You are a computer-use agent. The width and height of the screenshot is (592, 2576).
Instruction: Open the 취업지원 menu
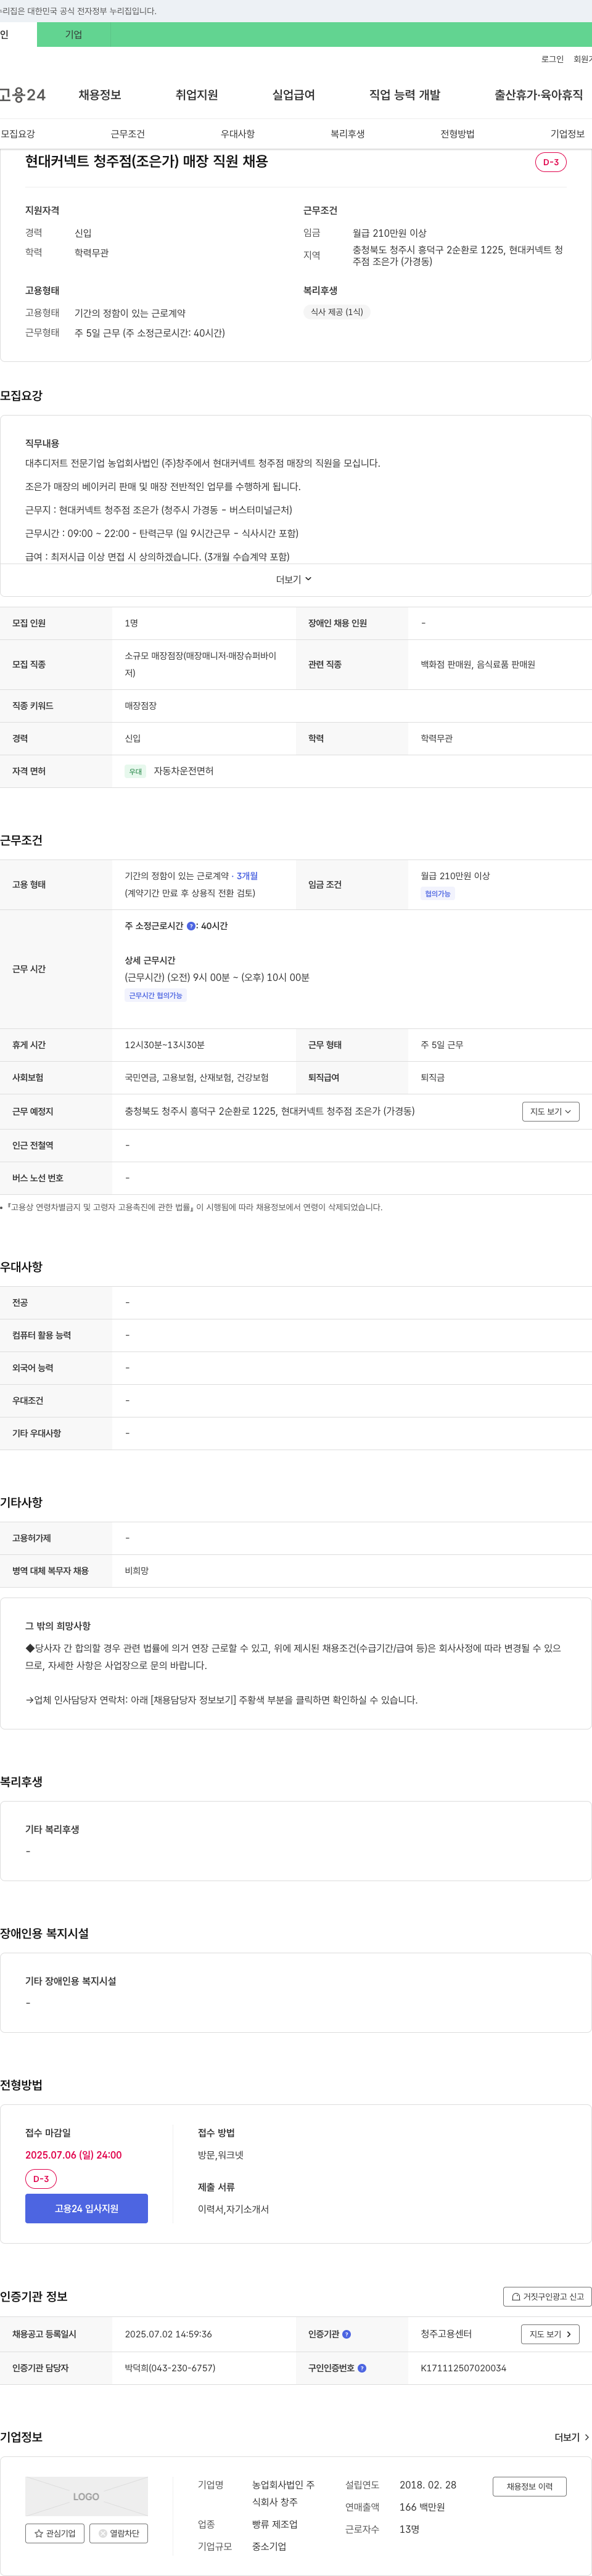[x=197, y=95]
